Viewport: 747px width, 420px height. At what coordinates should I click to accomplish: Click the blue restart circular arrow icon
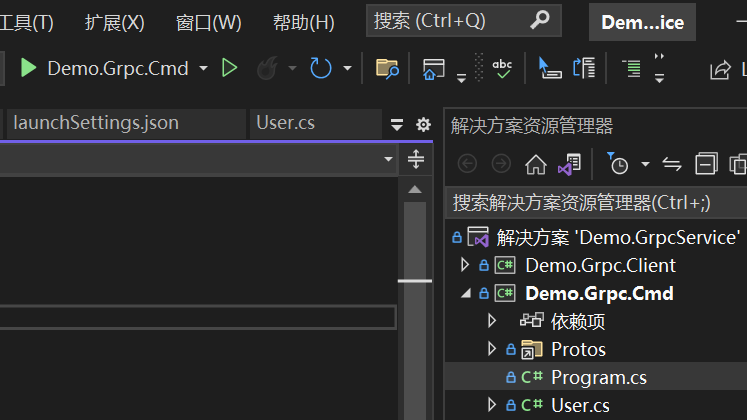(x=321, y=68)
